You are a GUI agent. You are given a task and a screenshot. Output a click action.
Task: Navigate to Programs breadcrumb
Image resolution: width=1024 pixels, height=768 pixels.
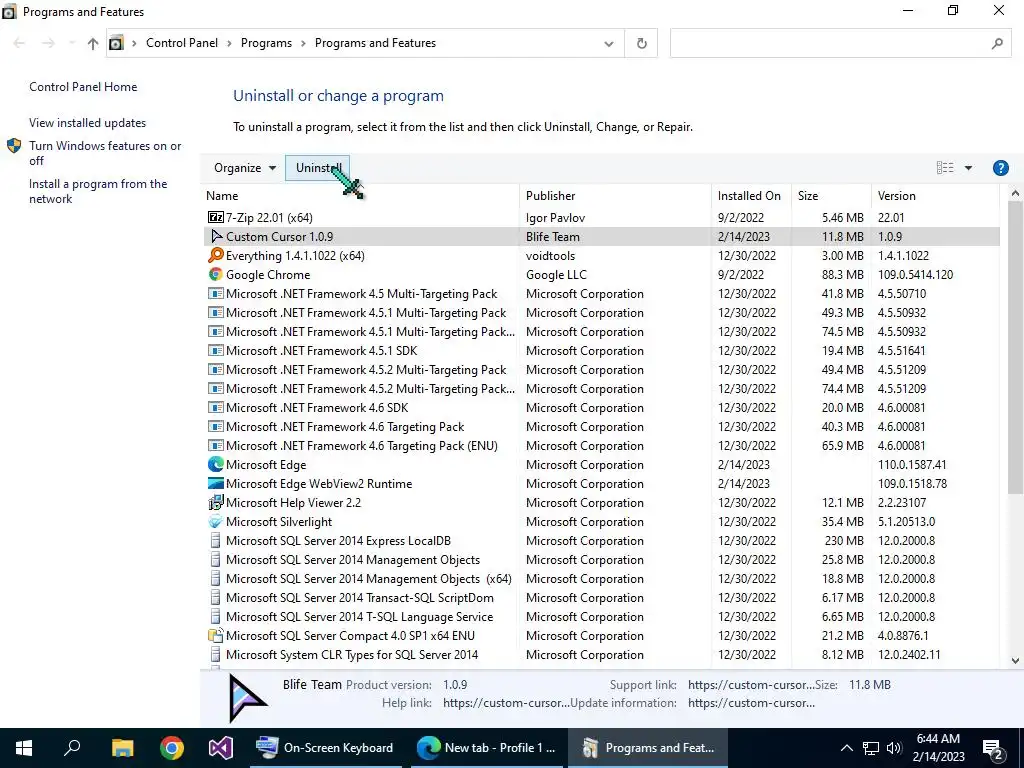pos(266,43)
